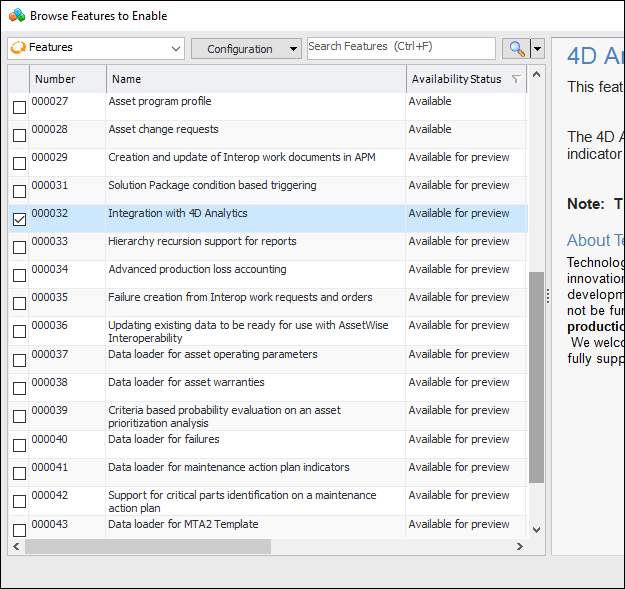Sort by the Name column header
625x589 pixels.
pyautogui.click(x=255, y=79)
